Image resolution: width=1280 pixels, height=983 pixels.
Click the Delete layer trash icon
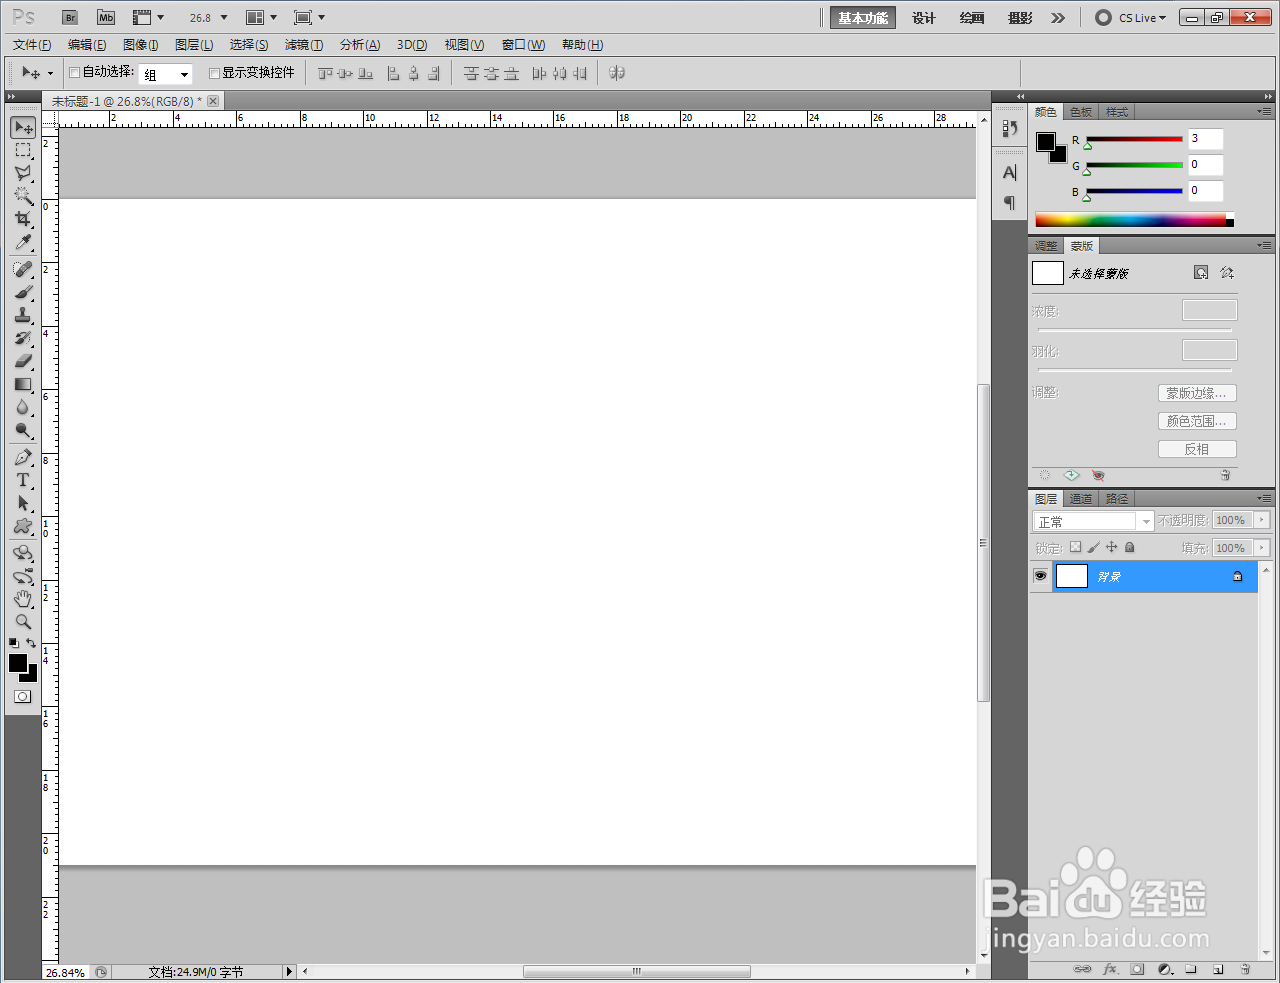point(1245,969)
